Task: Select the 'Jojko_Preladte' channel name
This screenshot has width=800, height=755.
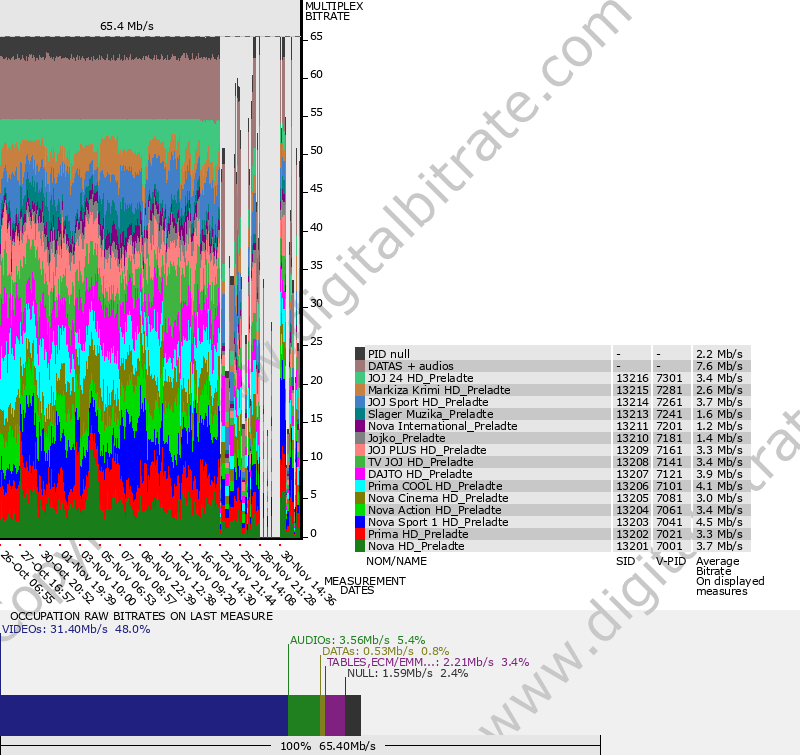Action: [x=407, y=438]
